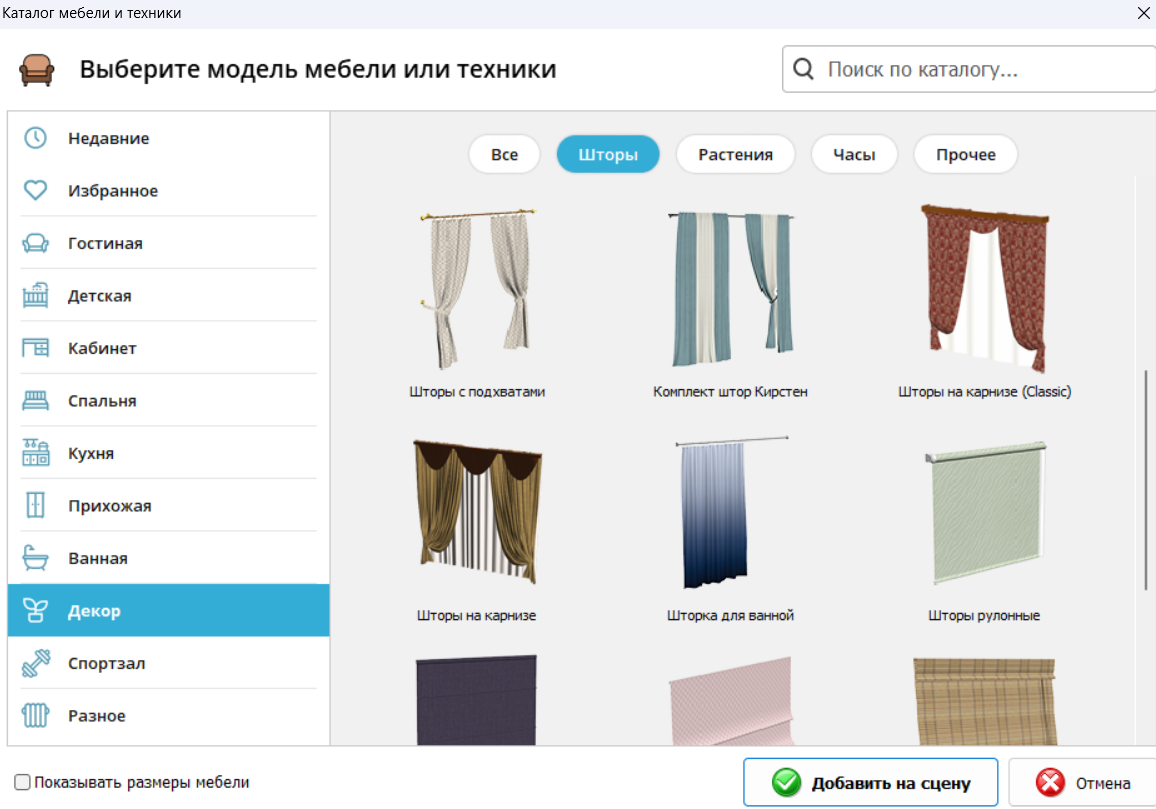Select the Комплект штор Кирстен thumbnail

pos(731,288)
